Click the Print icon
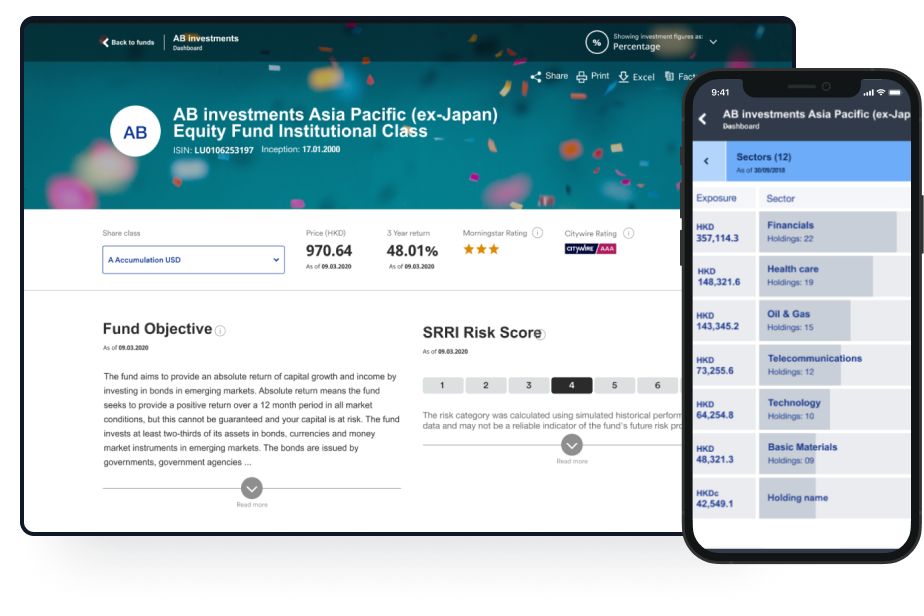The image size is (924, 616). tap(582, 76)
